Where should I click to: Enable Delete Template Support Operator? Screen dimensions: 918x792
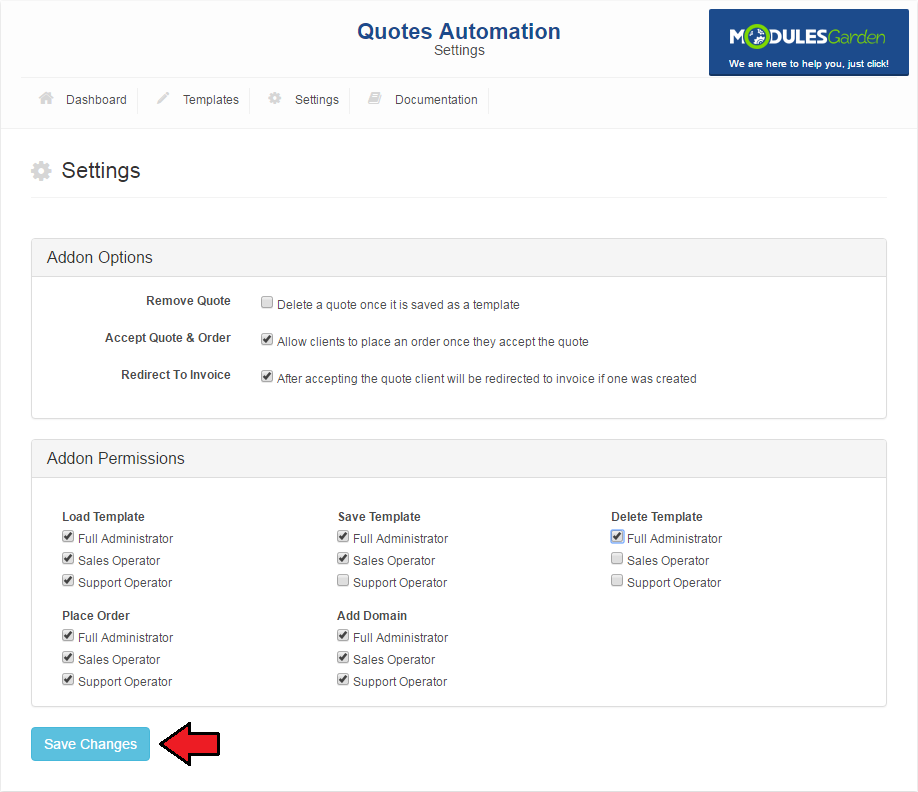click(x=617, y=581)
